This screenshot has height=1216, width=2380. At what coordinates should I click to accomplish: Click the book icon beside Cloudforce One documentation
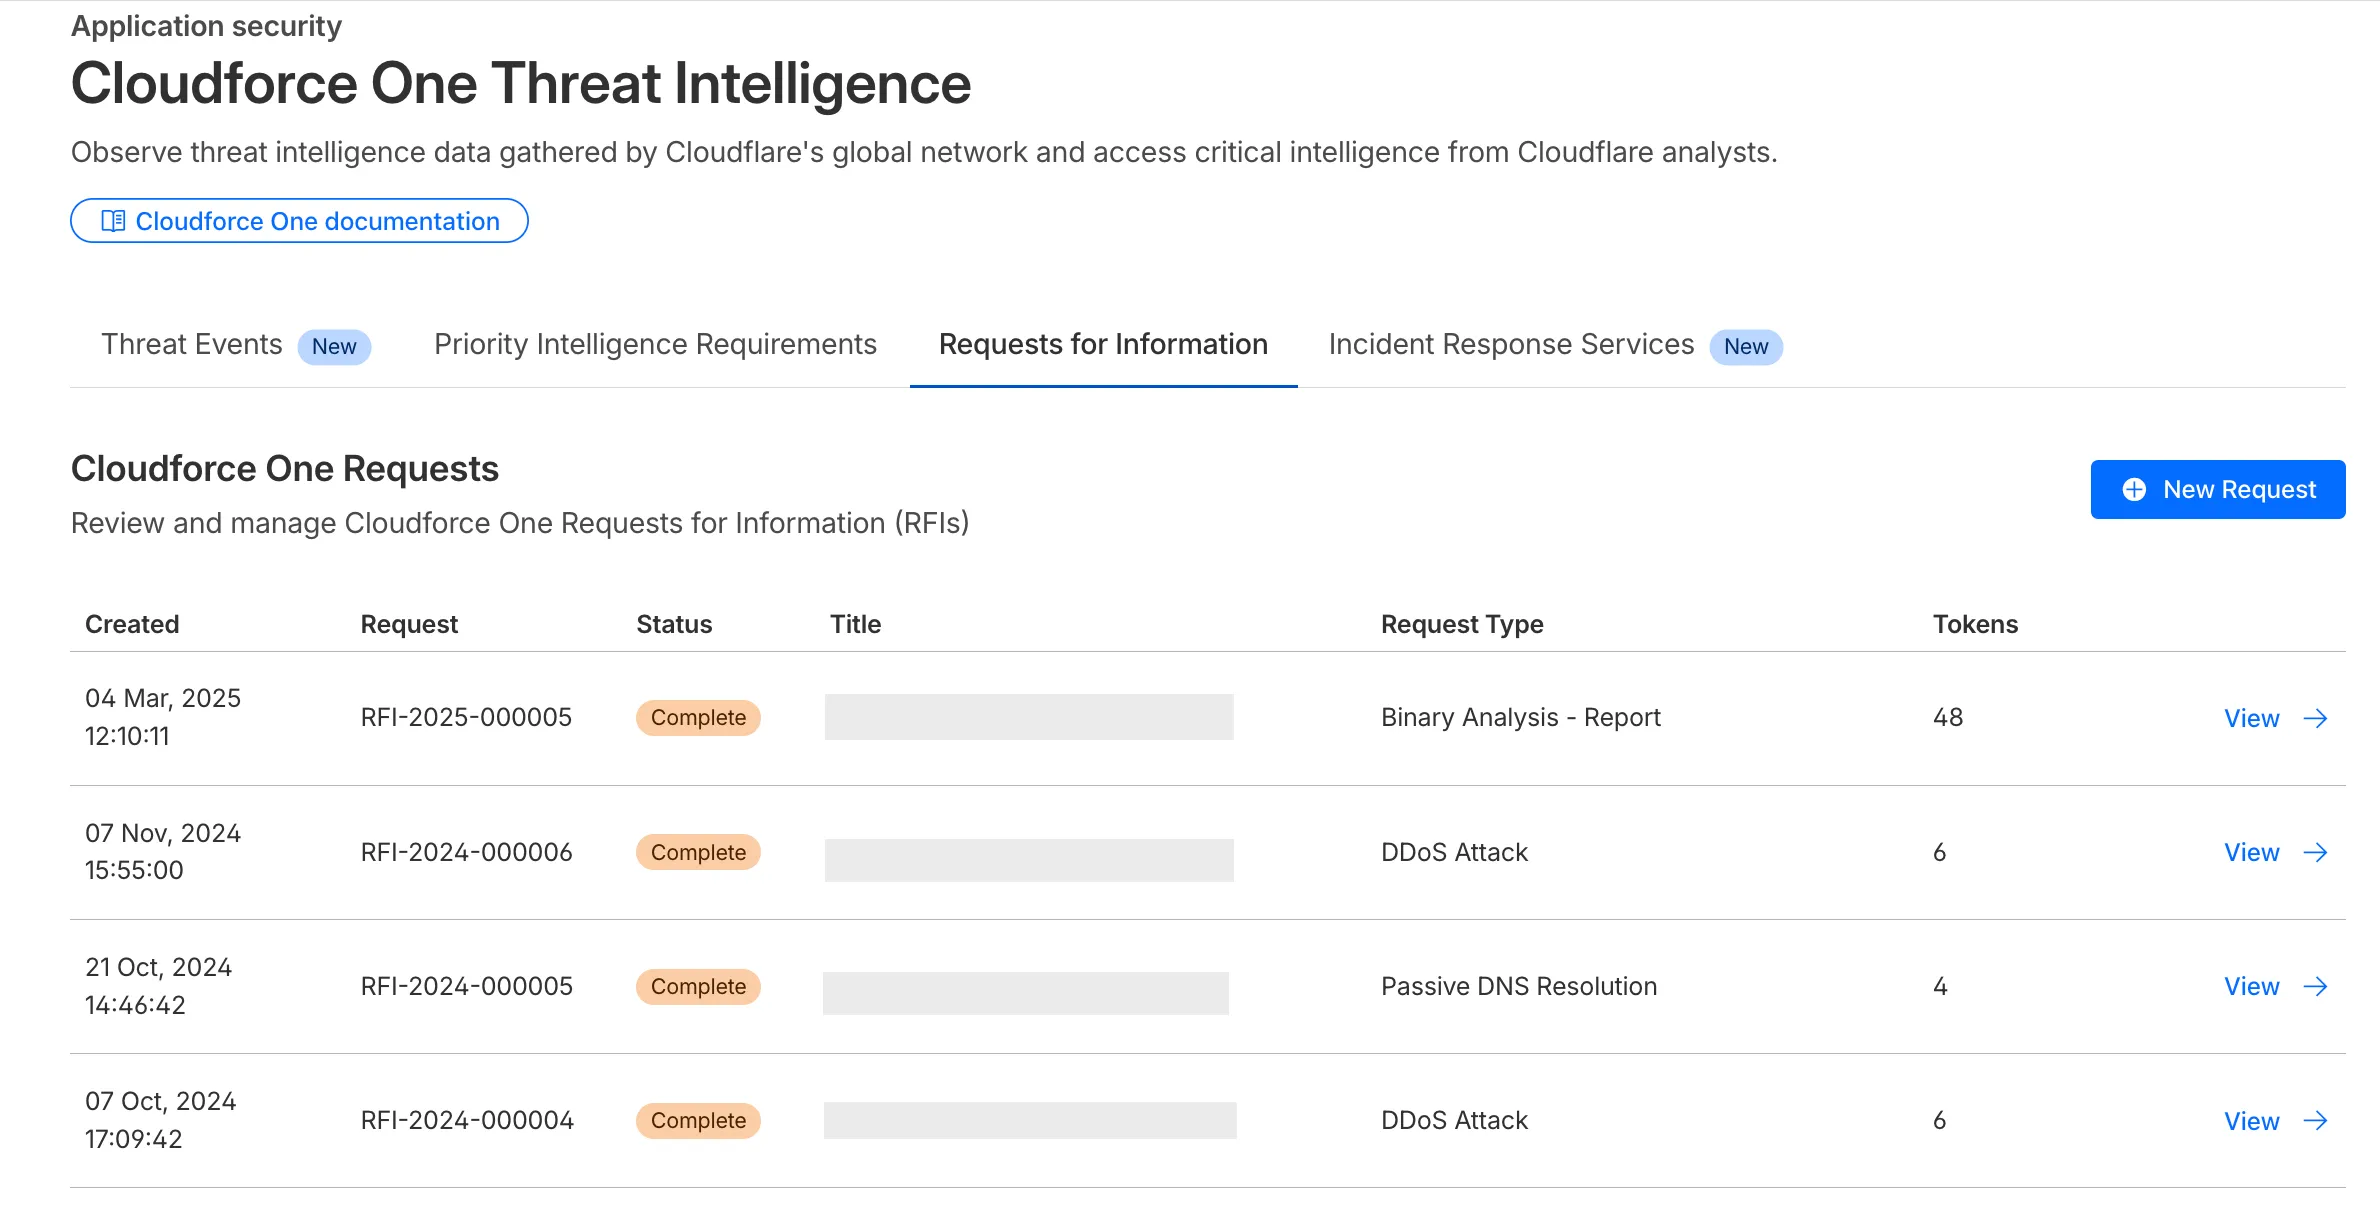[113, 221]
